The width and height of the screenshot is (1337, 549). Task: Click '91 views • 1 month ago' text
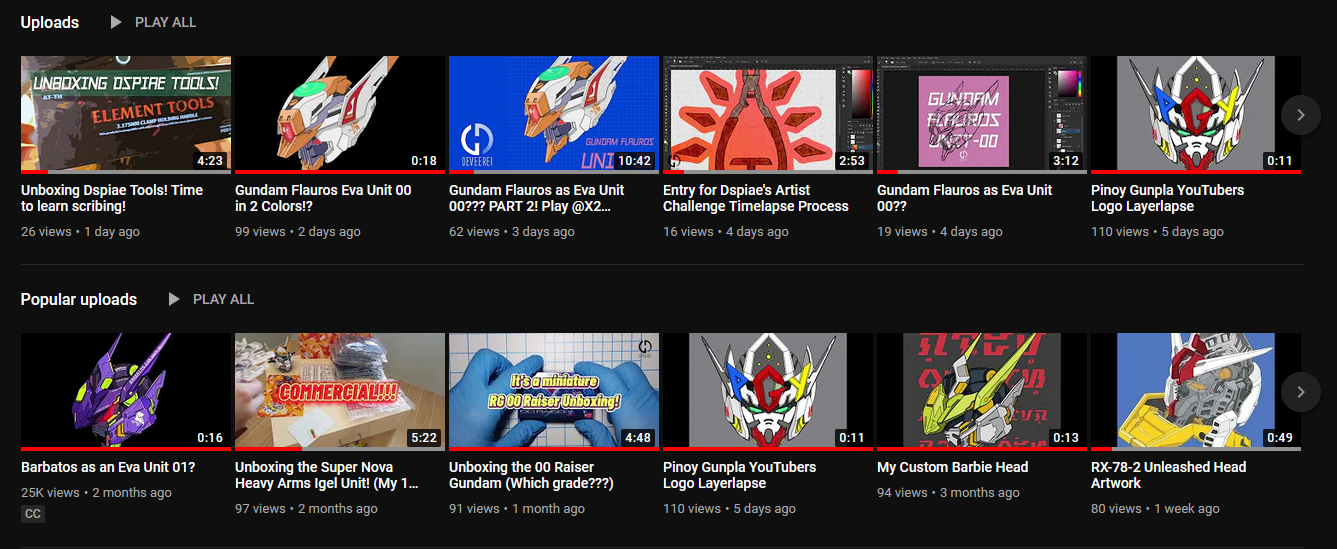point(517,509)
